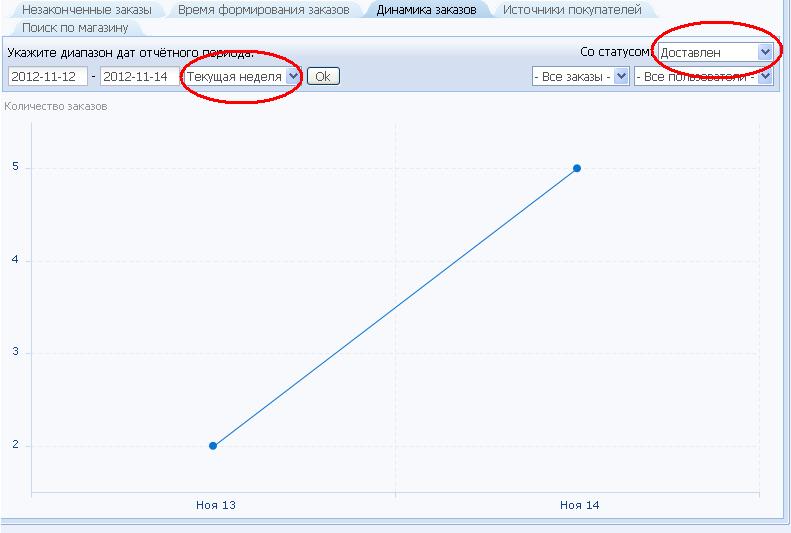Open the Незаконченные заказы tab
Viewport: 791px width, 533px height.
coord(85,9)
